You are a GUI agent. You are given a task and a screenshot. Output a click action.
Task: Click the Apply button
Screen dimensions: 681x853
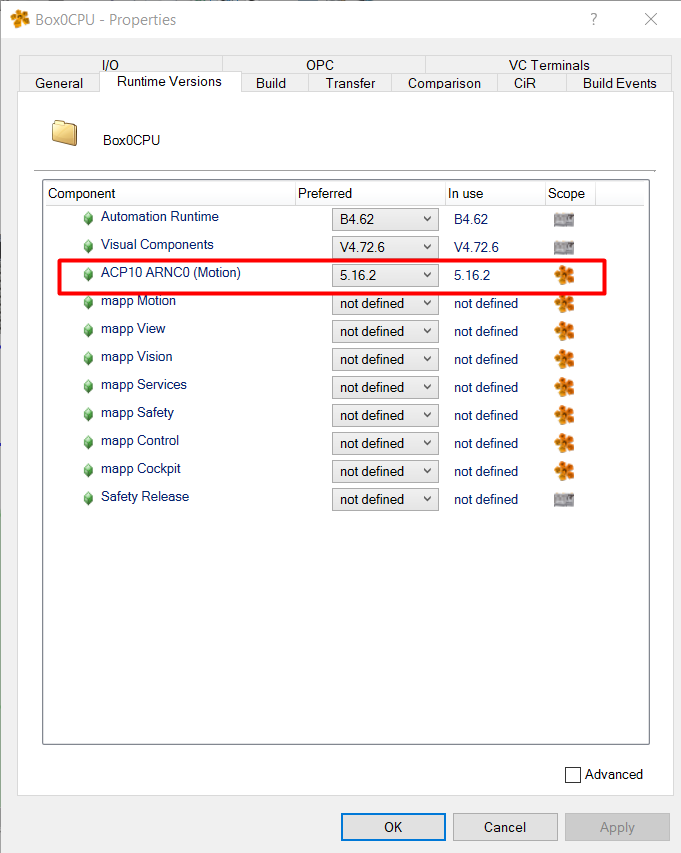pyautogui.click(x=617, y=827)
